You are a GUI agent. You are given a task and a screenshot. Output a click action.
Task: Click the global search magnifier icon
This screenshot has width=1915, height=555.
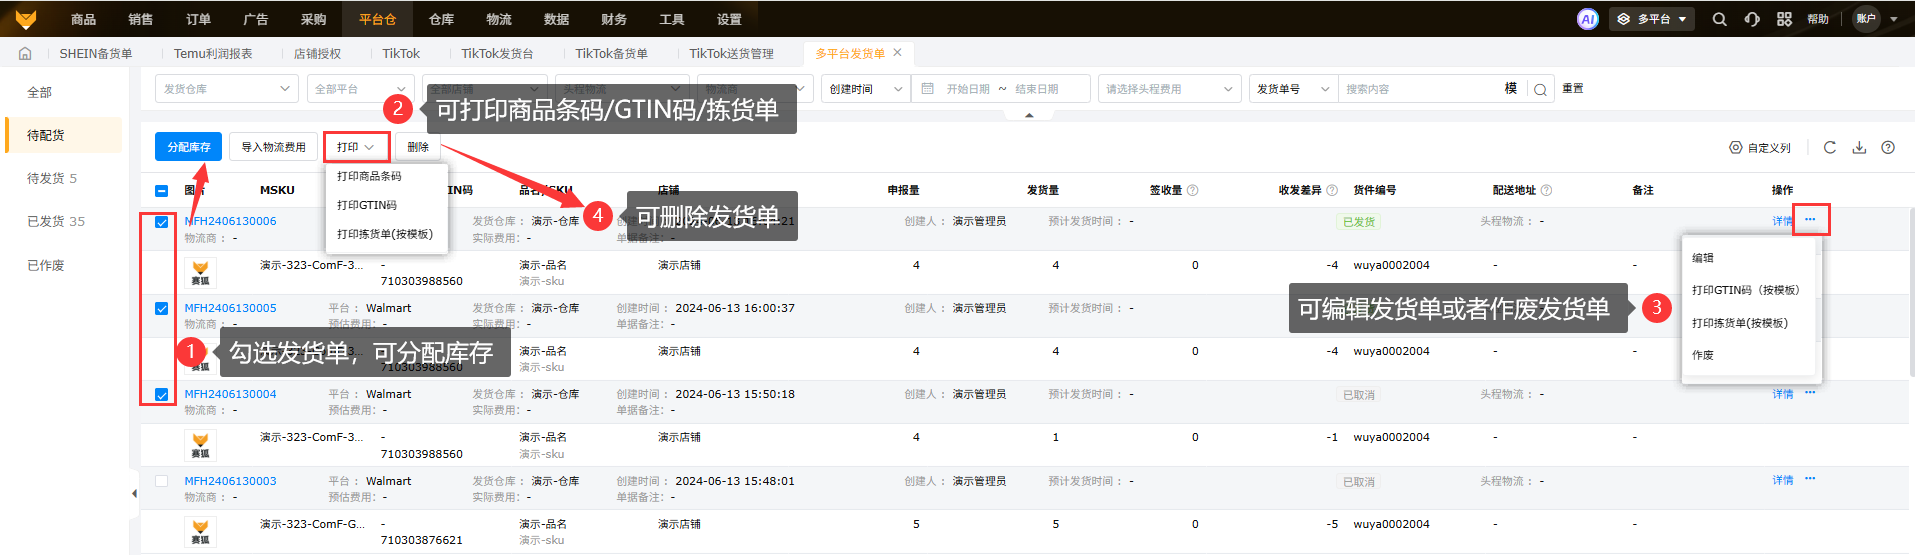[1719, 19]
